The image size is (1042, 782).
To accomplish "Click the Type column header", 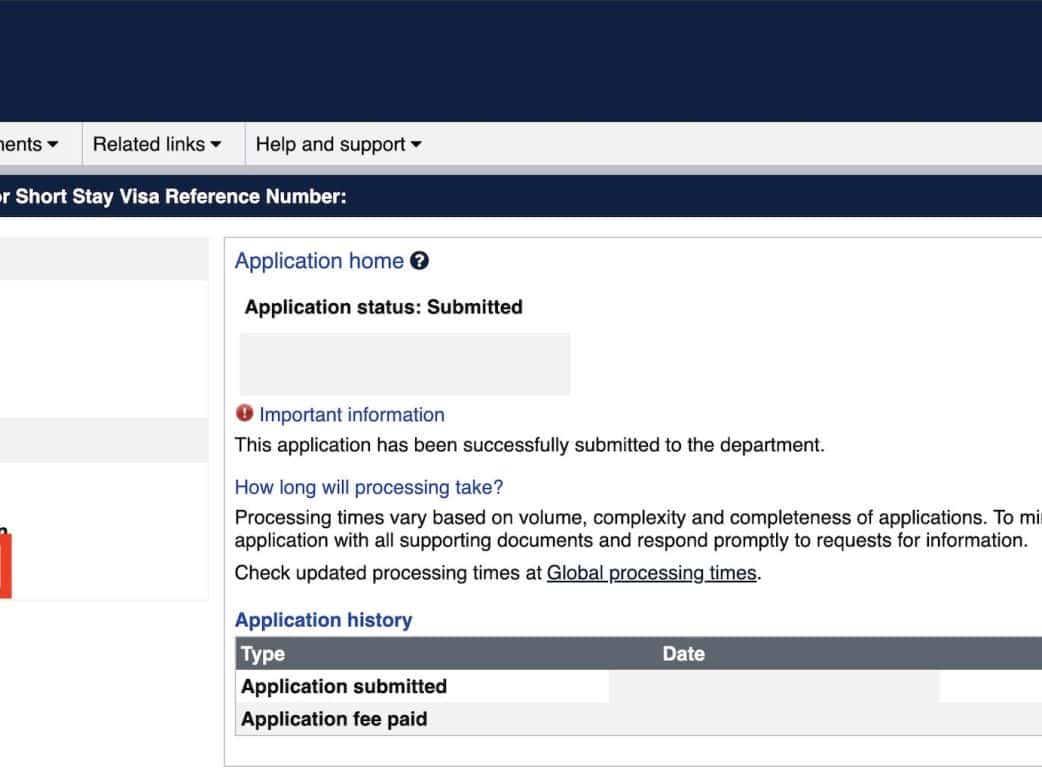I will tap(263, 654).
